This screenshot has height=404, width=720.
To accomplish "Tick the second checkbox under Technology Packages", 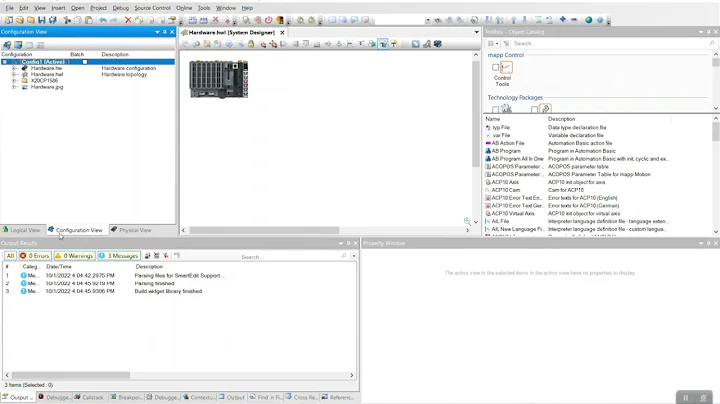I will pyautogui.click(x=534, y=110).
